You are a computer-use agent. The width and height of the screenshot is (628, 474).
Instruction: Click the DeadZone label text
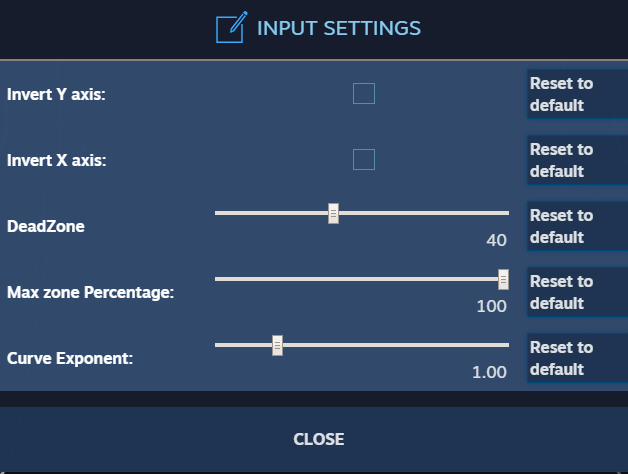tap(46, 226)
